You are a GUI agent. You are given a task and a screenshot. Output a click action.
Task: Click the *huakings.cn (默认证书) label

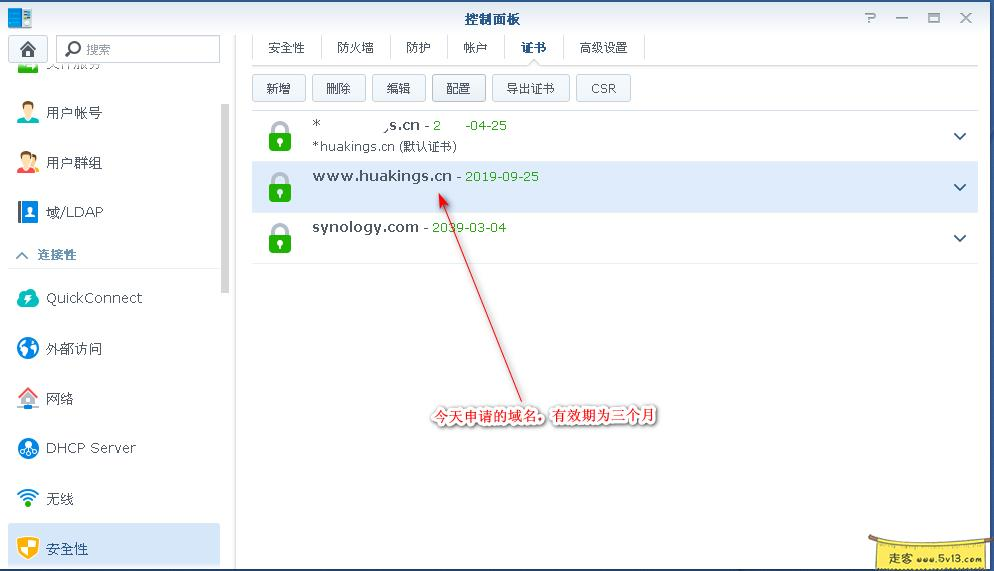tap(384, 146)
